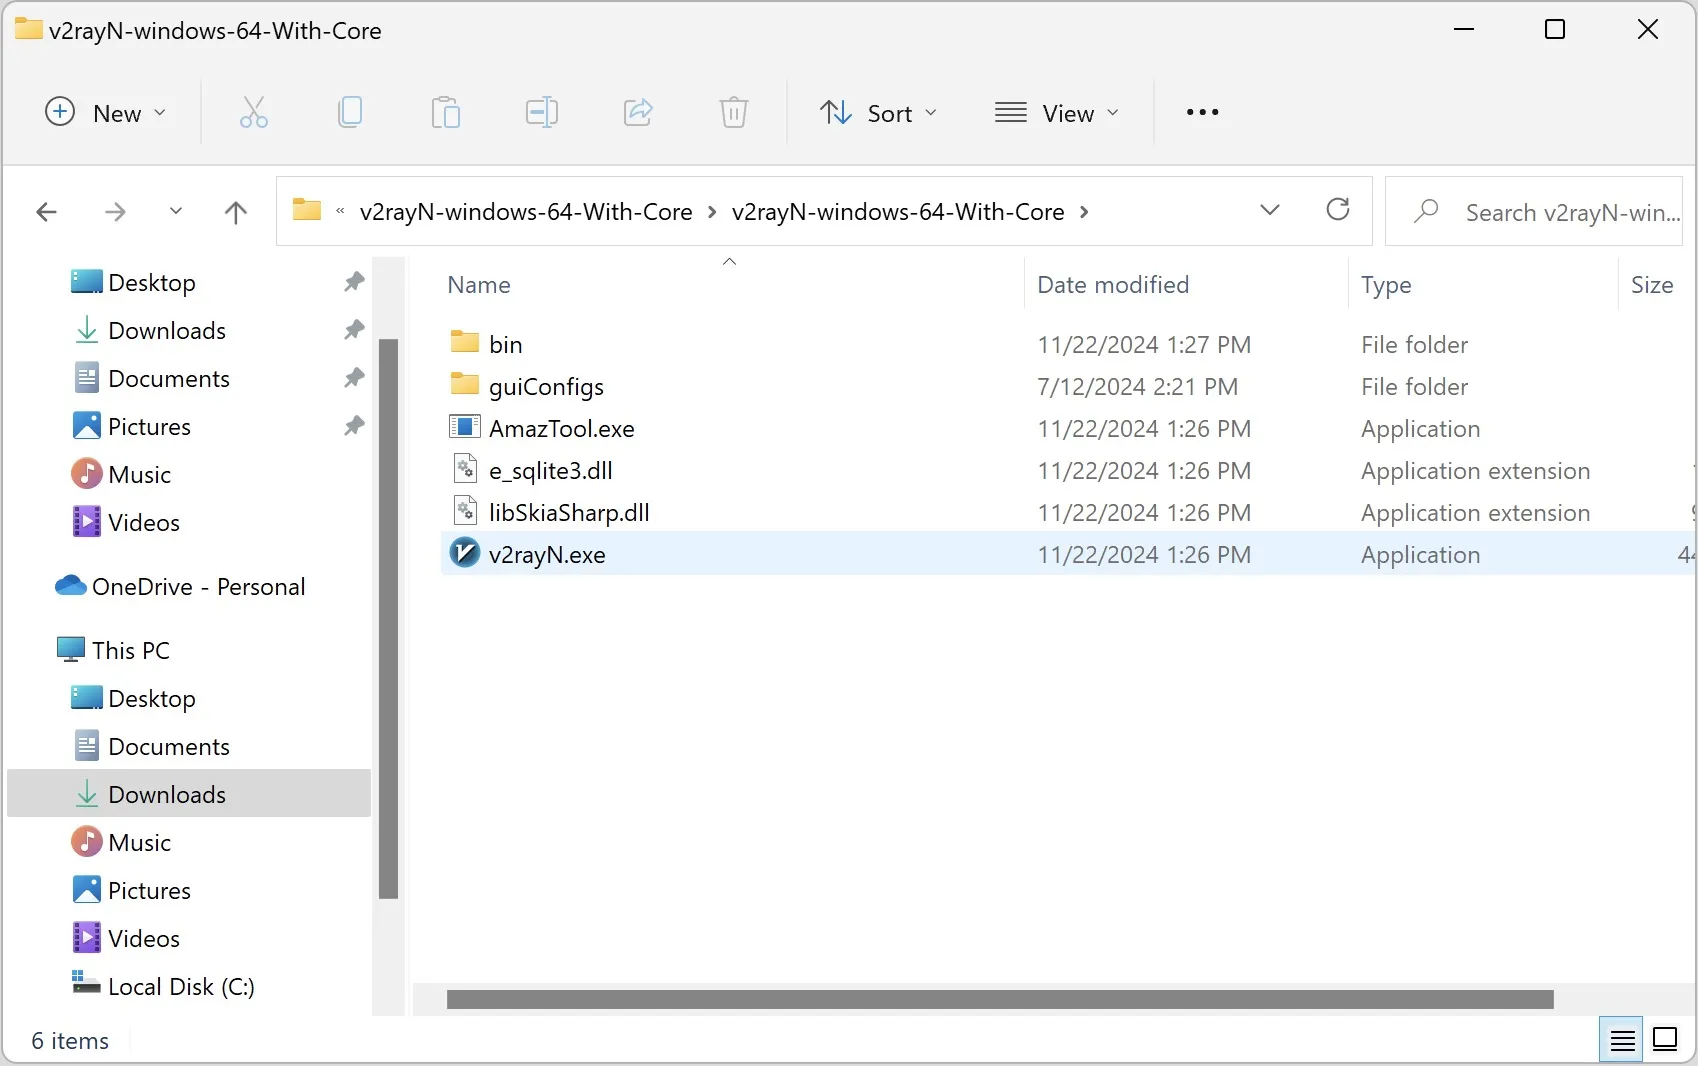Click the guiConfigs folder icon
The image size is (1698, 1066).
tap(465, 384)
